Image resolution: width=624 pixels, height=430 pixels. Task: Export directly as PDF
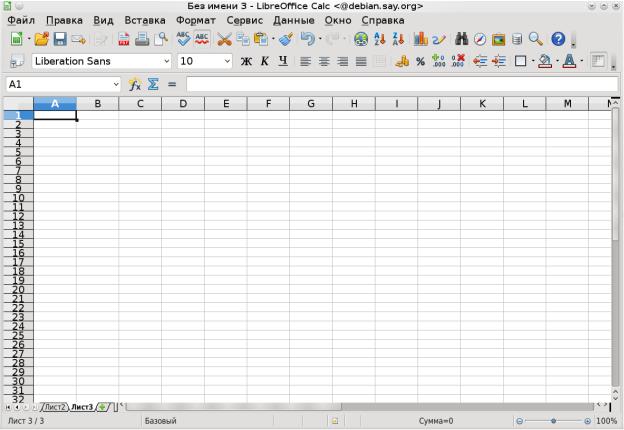coord(123,39)
